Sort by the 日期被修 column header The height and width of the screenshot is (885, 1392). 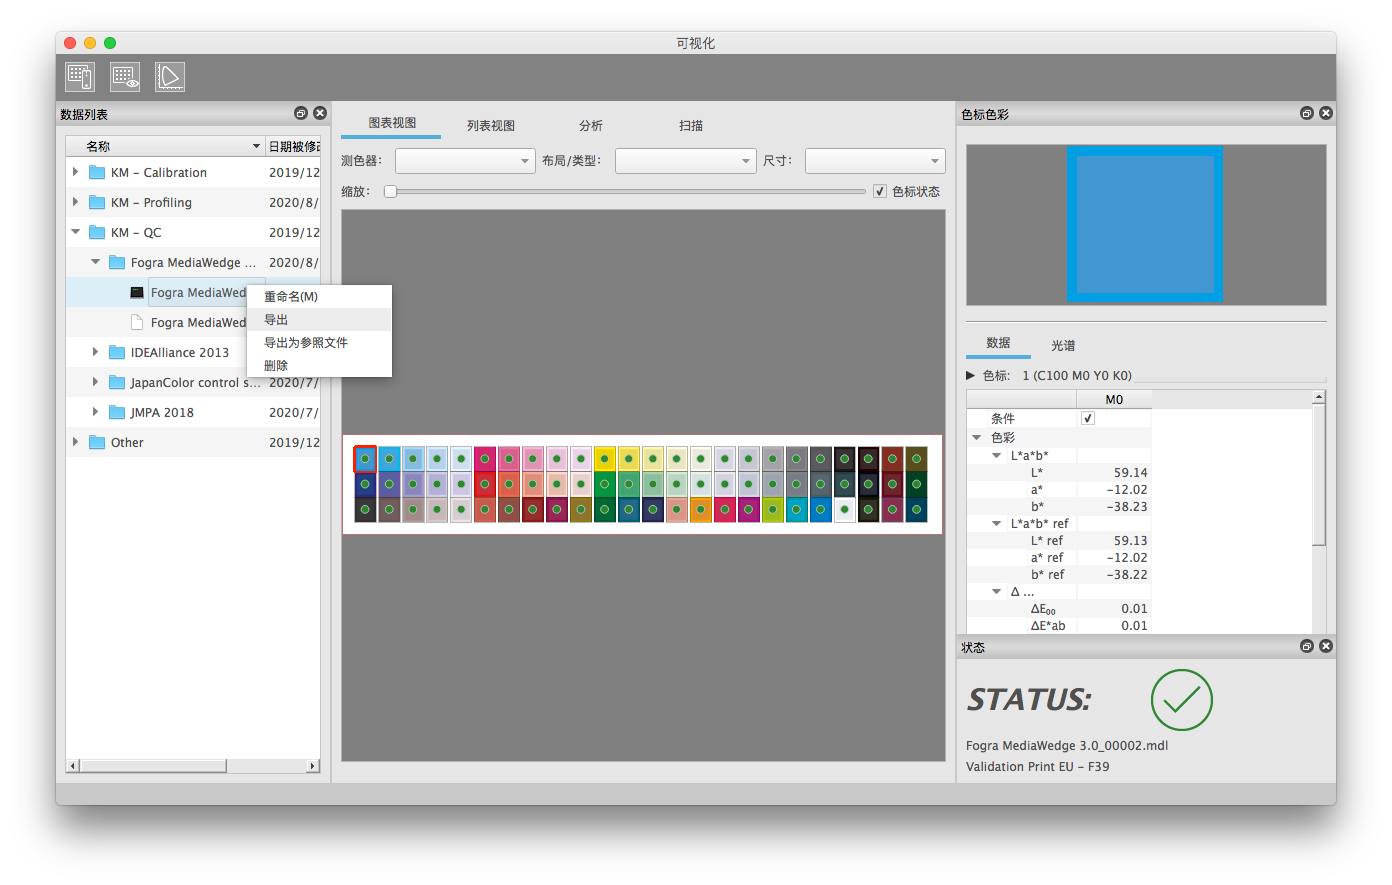[x=293, y=146]
